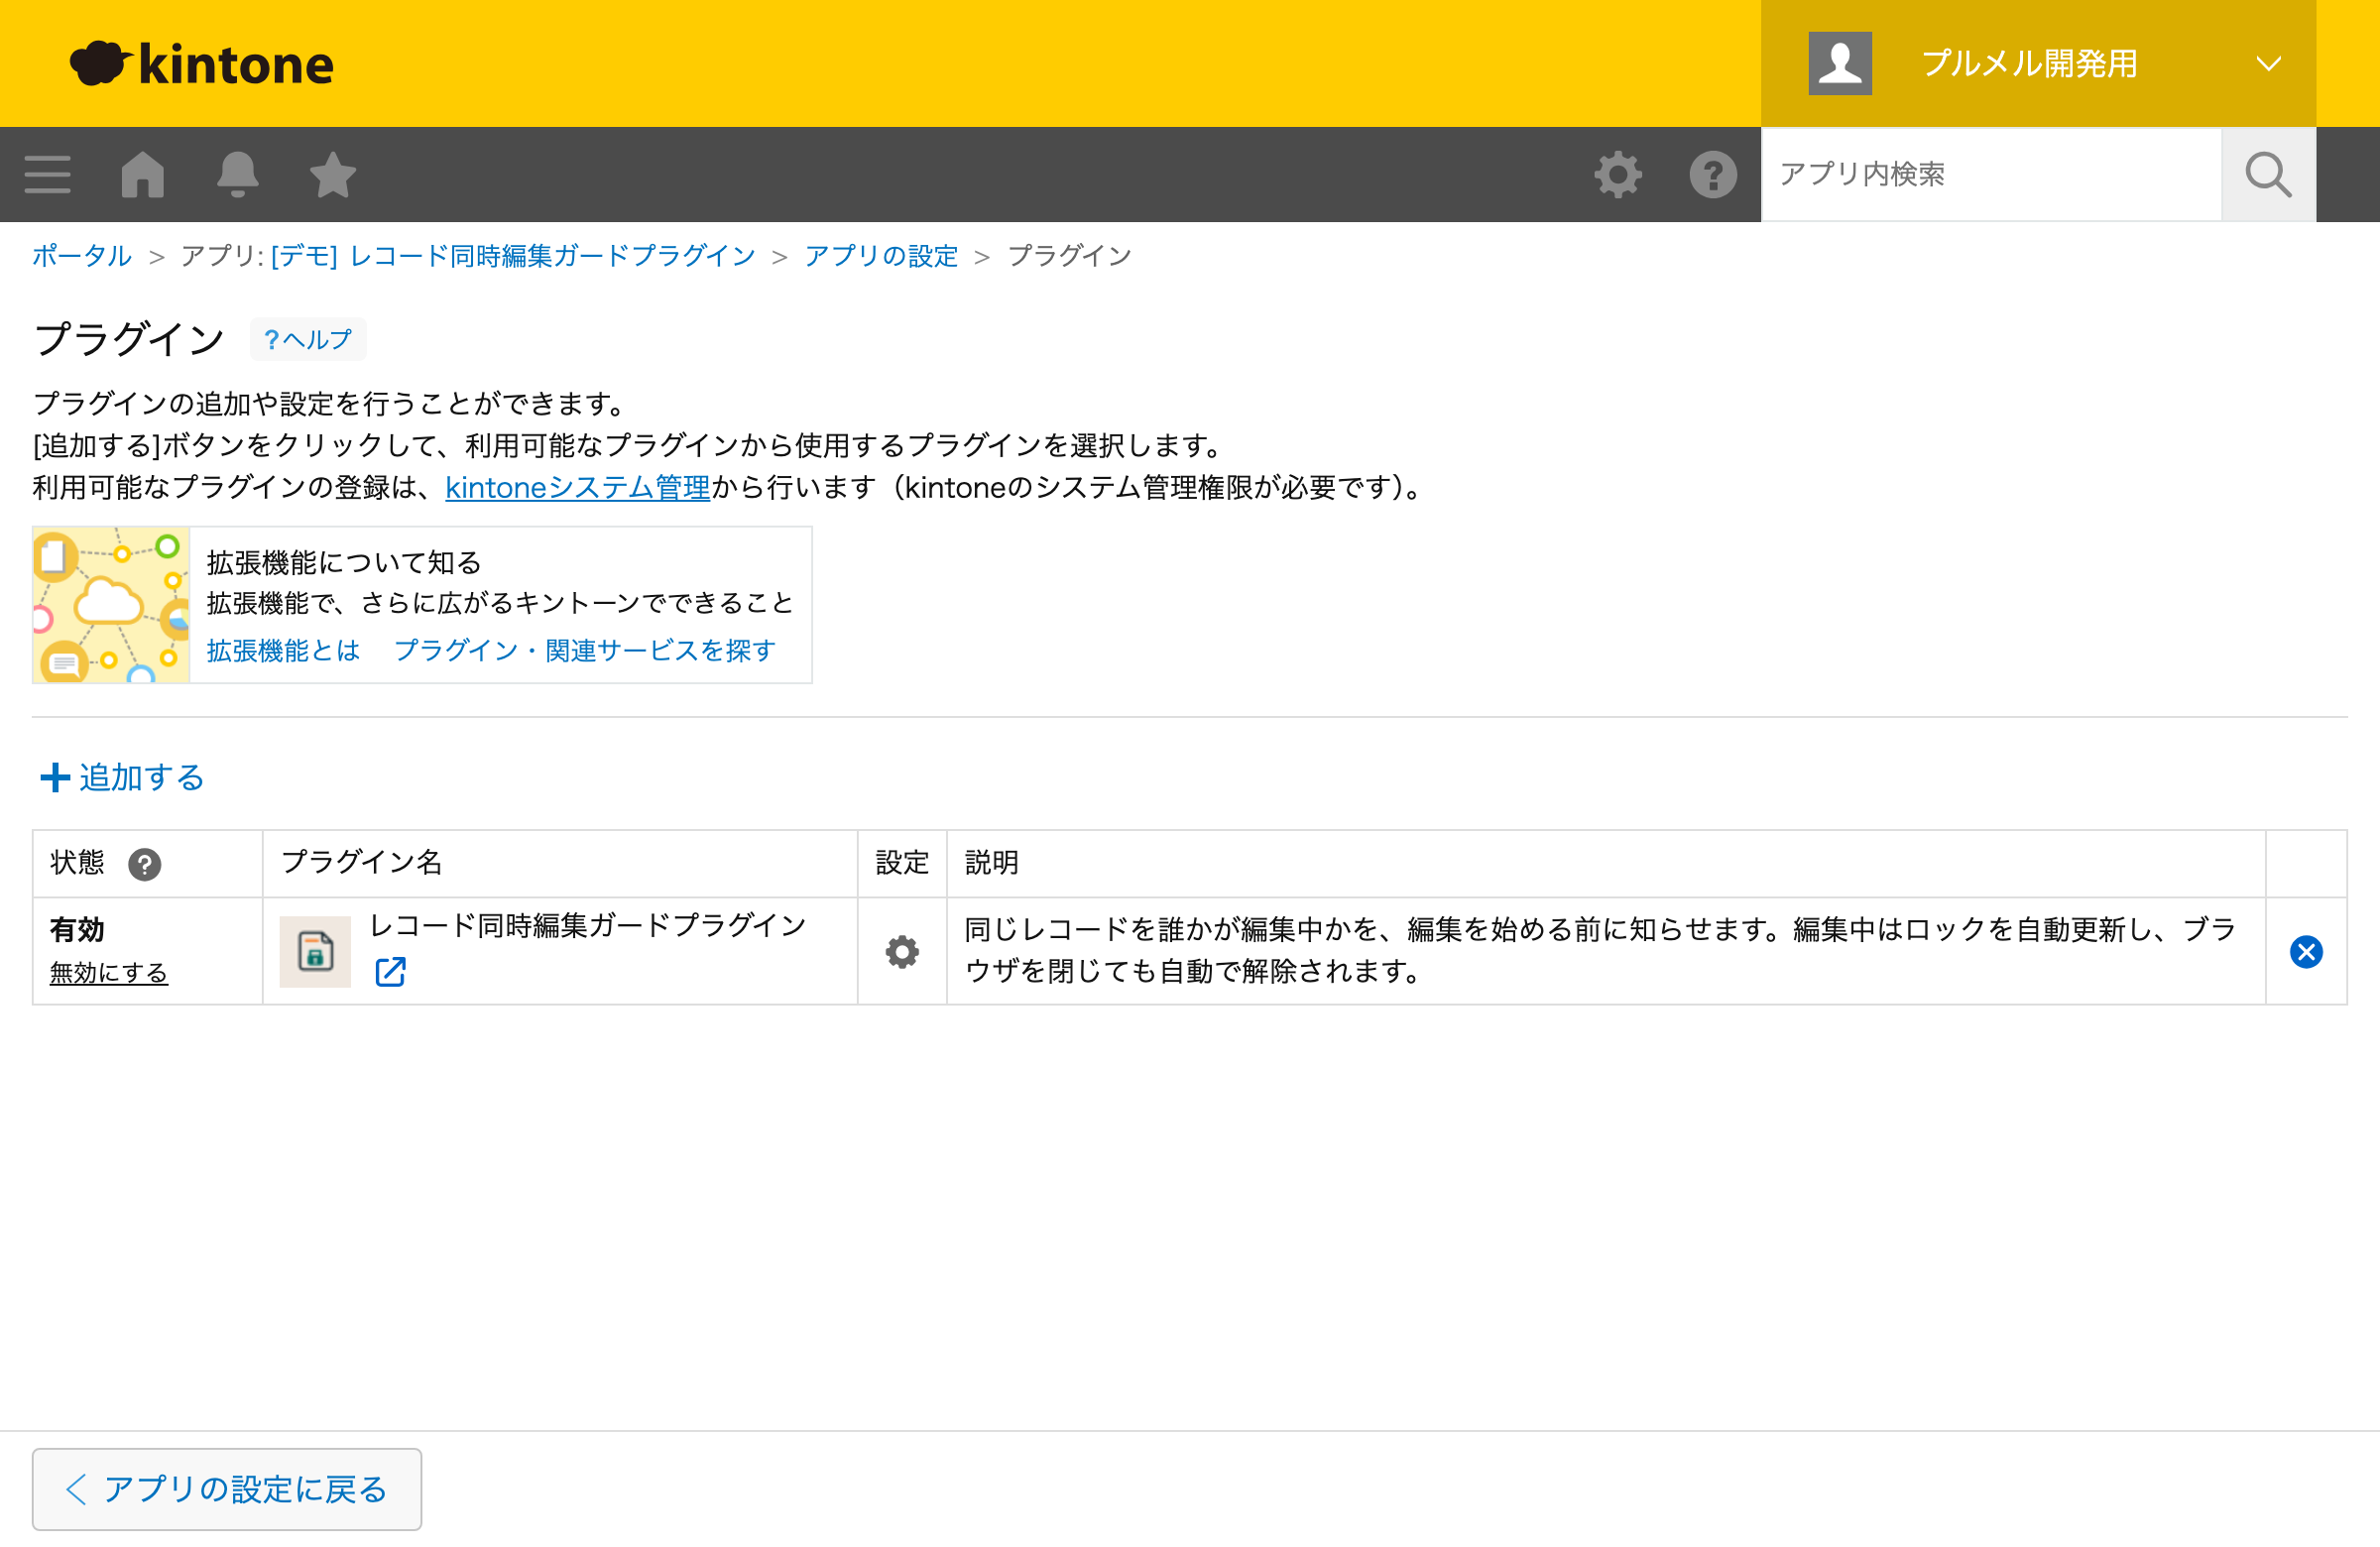
Task: Follow the ポータル breadcrumb link
Action: [82, 256]
